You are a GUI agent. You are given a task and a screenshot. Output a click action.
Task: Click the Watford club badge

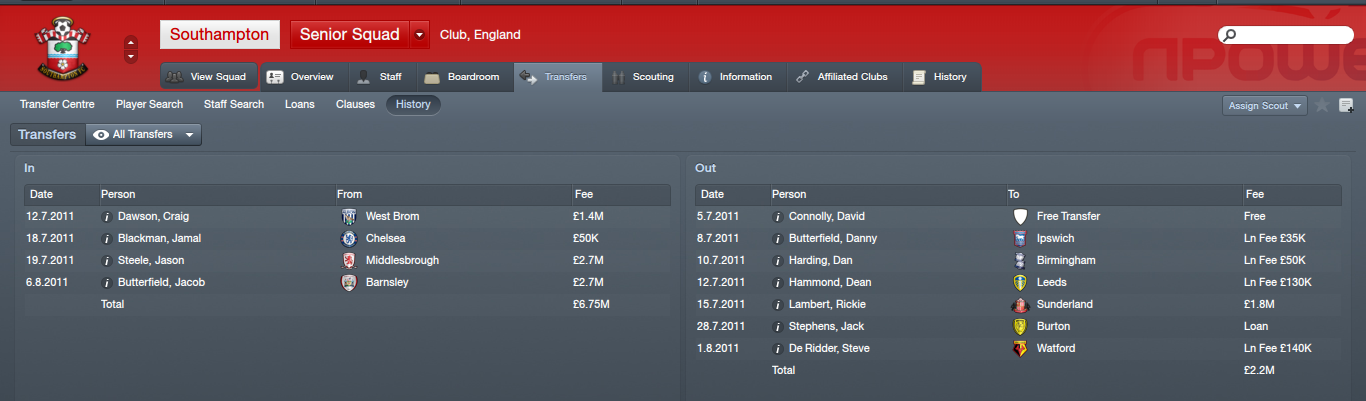(x=1020, y=348)
